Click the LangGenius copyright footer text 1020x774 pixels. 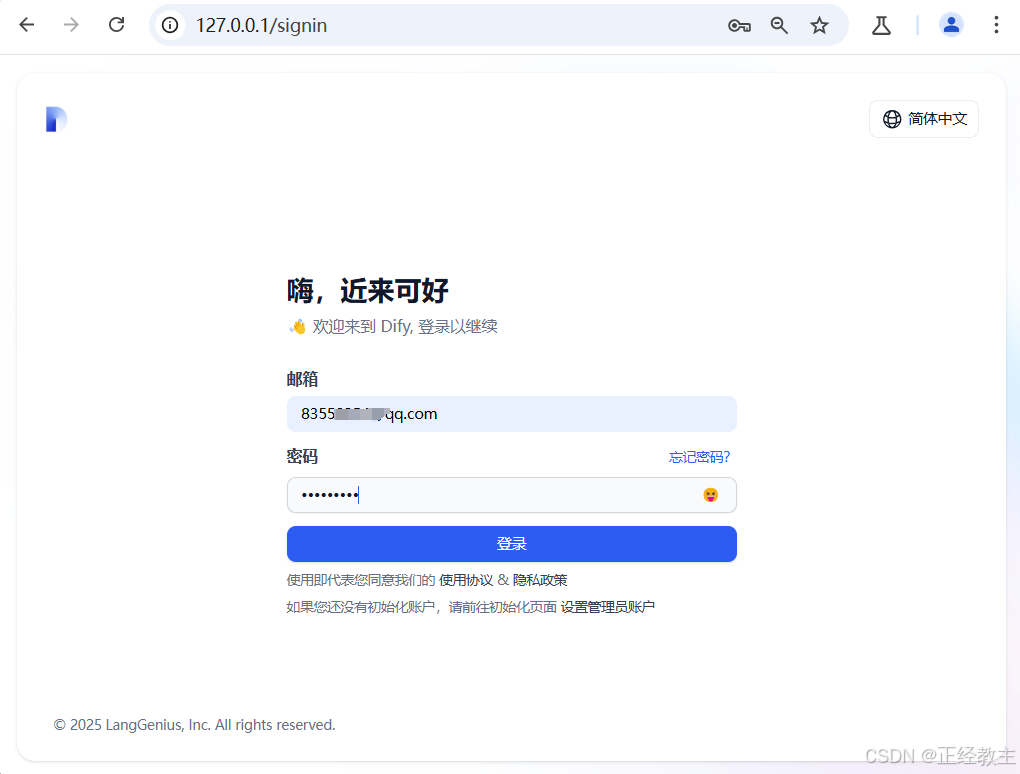(195, 725)
